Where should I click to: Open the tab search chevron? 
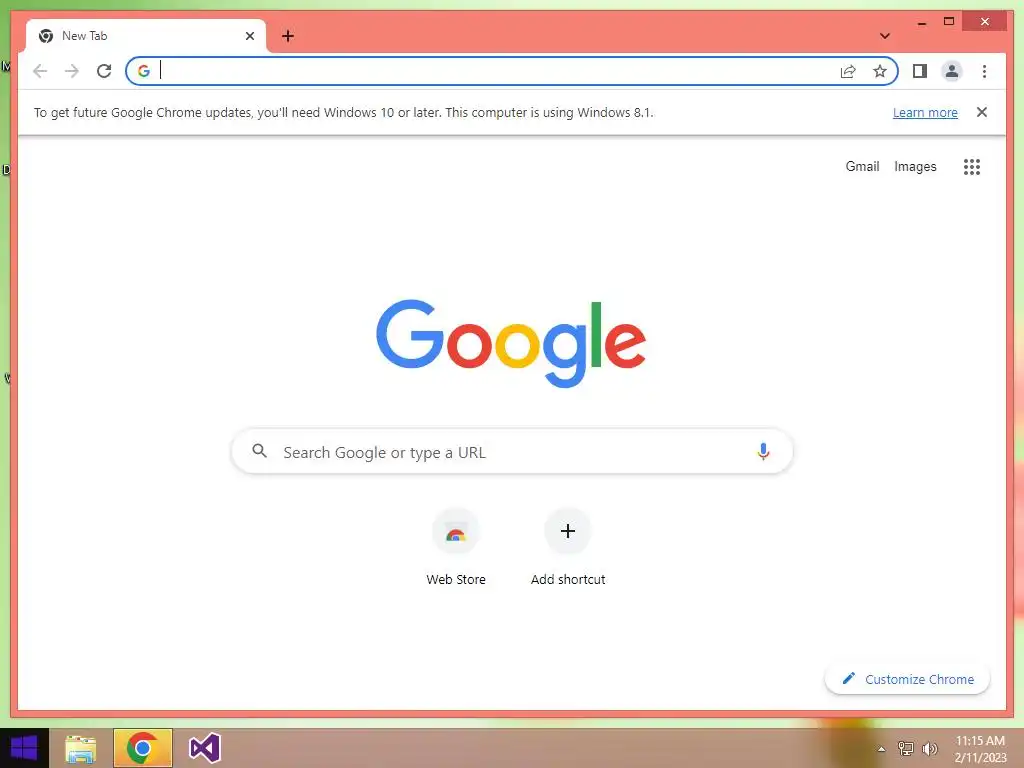[885, 36]
